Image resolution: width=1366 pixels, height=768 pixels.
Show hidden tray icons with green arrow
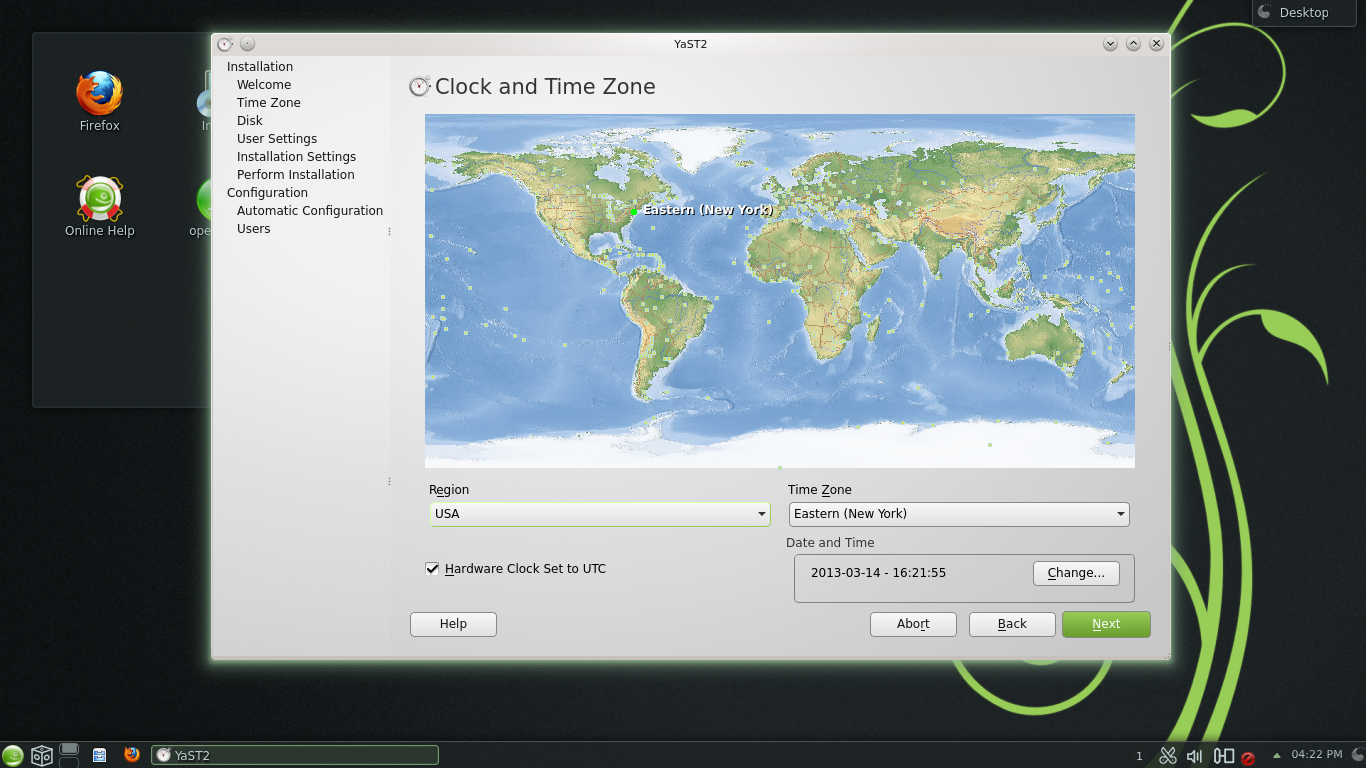1276,755
